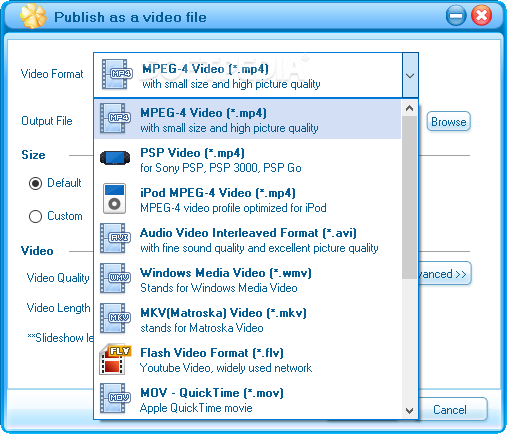Click the format list scroll up arrow
507x434 pixels.
point(410,108)
